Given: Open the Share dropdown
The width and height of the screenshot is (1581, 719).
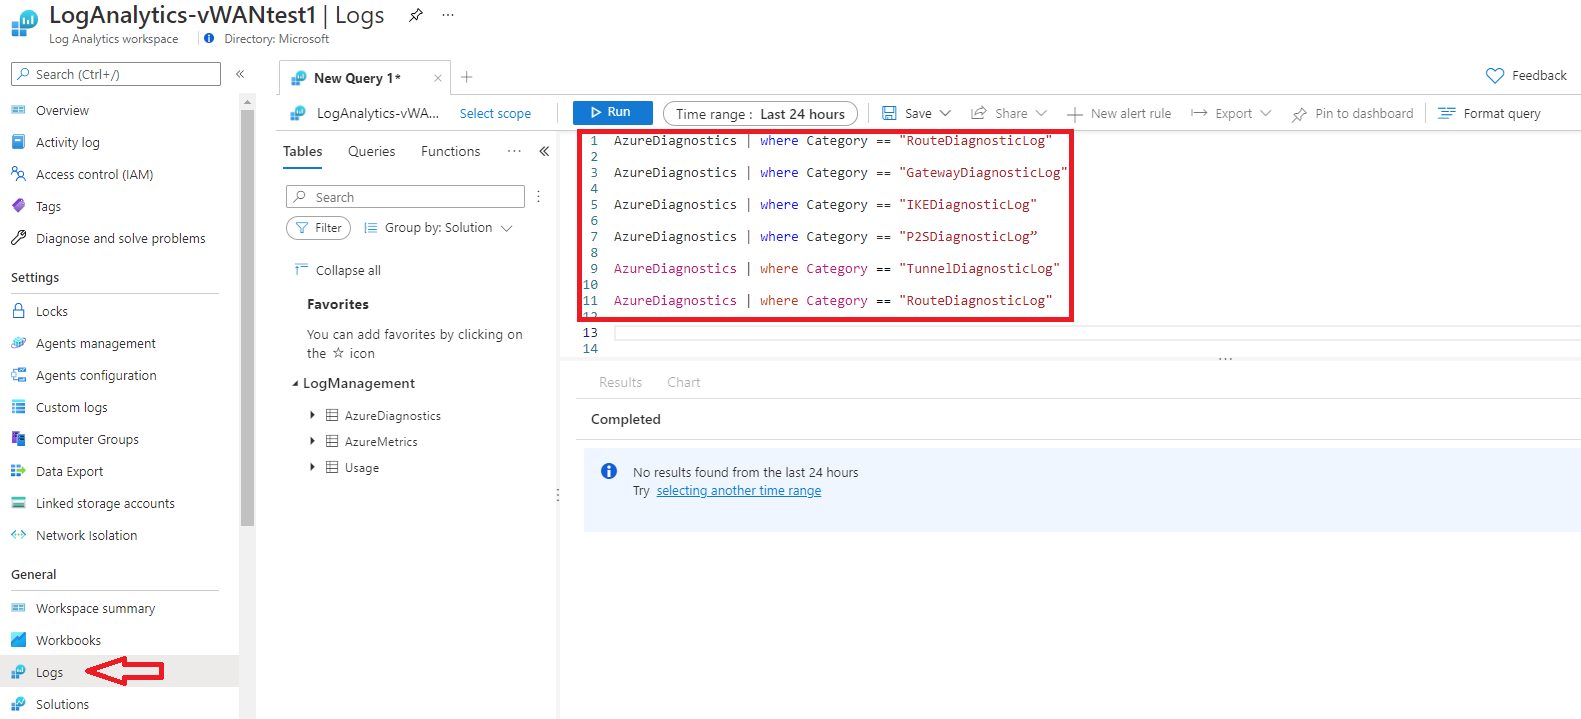Looking at the screenshot, I should [1009, 113].
